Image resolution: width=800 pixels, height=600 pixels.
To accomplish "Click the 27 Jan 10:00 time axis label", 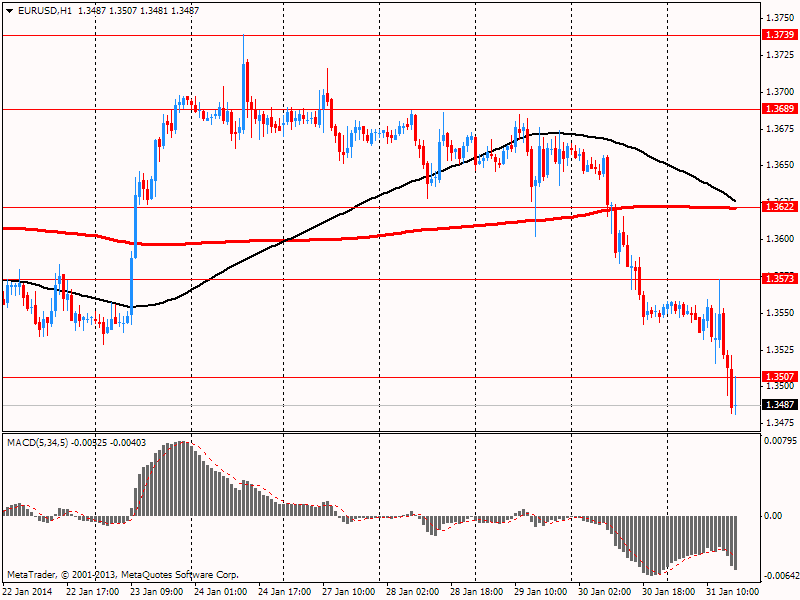I will pyautogui.click(x=349, y=592).
